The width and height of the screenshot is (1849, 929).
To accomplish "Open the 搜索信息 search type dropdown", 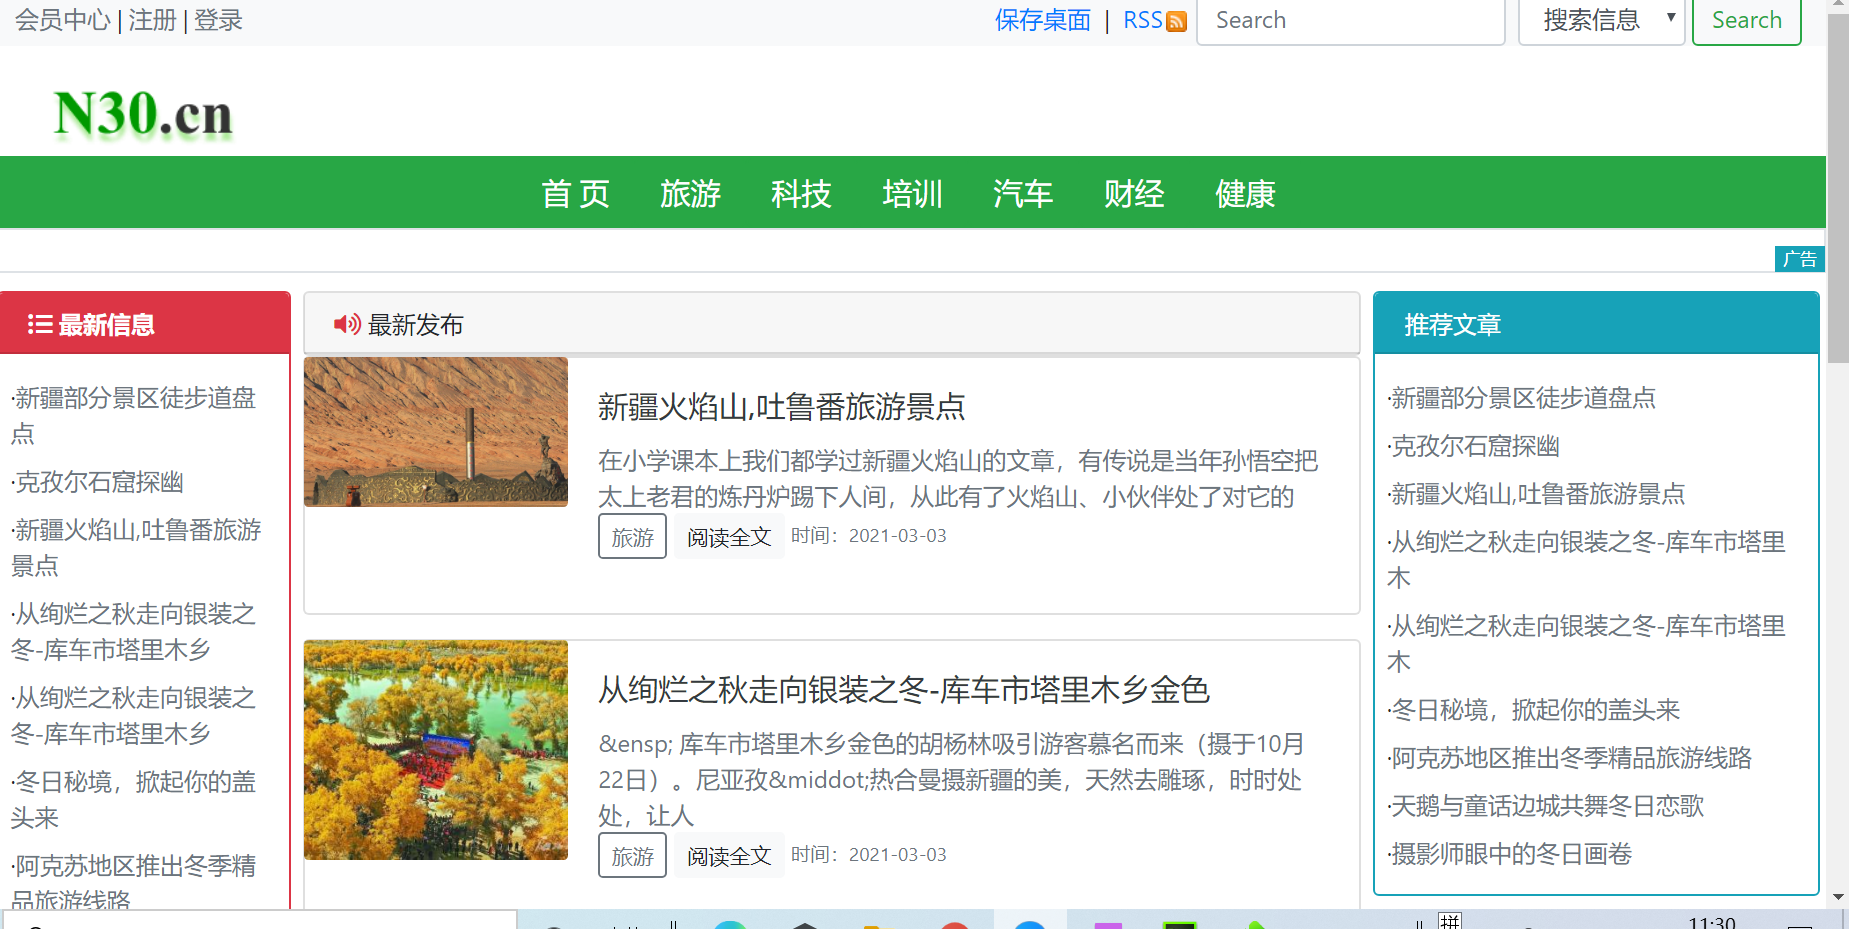I will tap(1600, 20).
